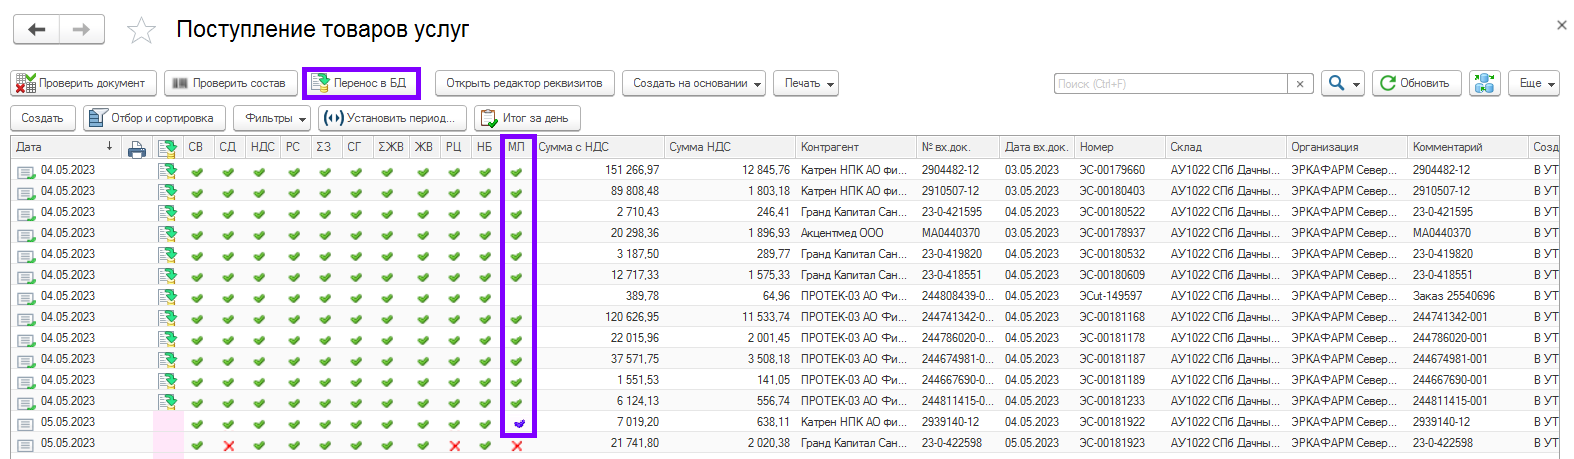The image size is (1574, 459).
Task: Click into the Поиск search field
Action: click(x=1170, y=84)
